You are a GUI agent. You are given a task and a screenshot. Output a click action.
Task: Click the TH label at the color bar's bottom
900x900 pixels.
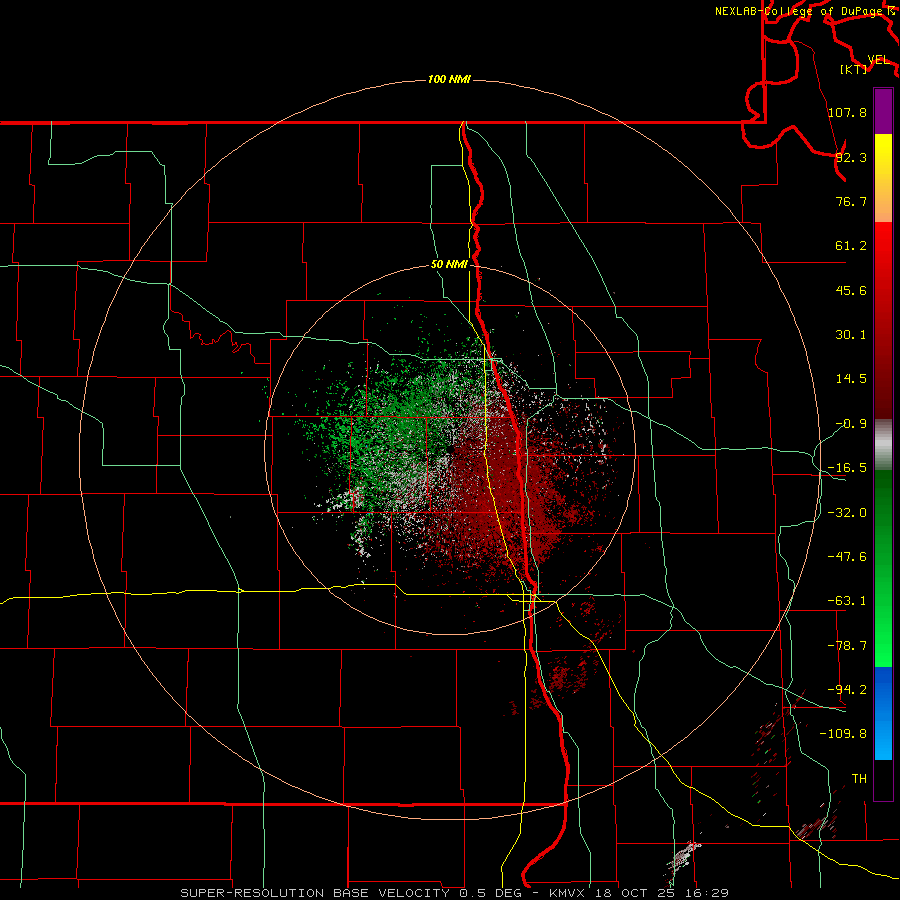tap(859, 779)
